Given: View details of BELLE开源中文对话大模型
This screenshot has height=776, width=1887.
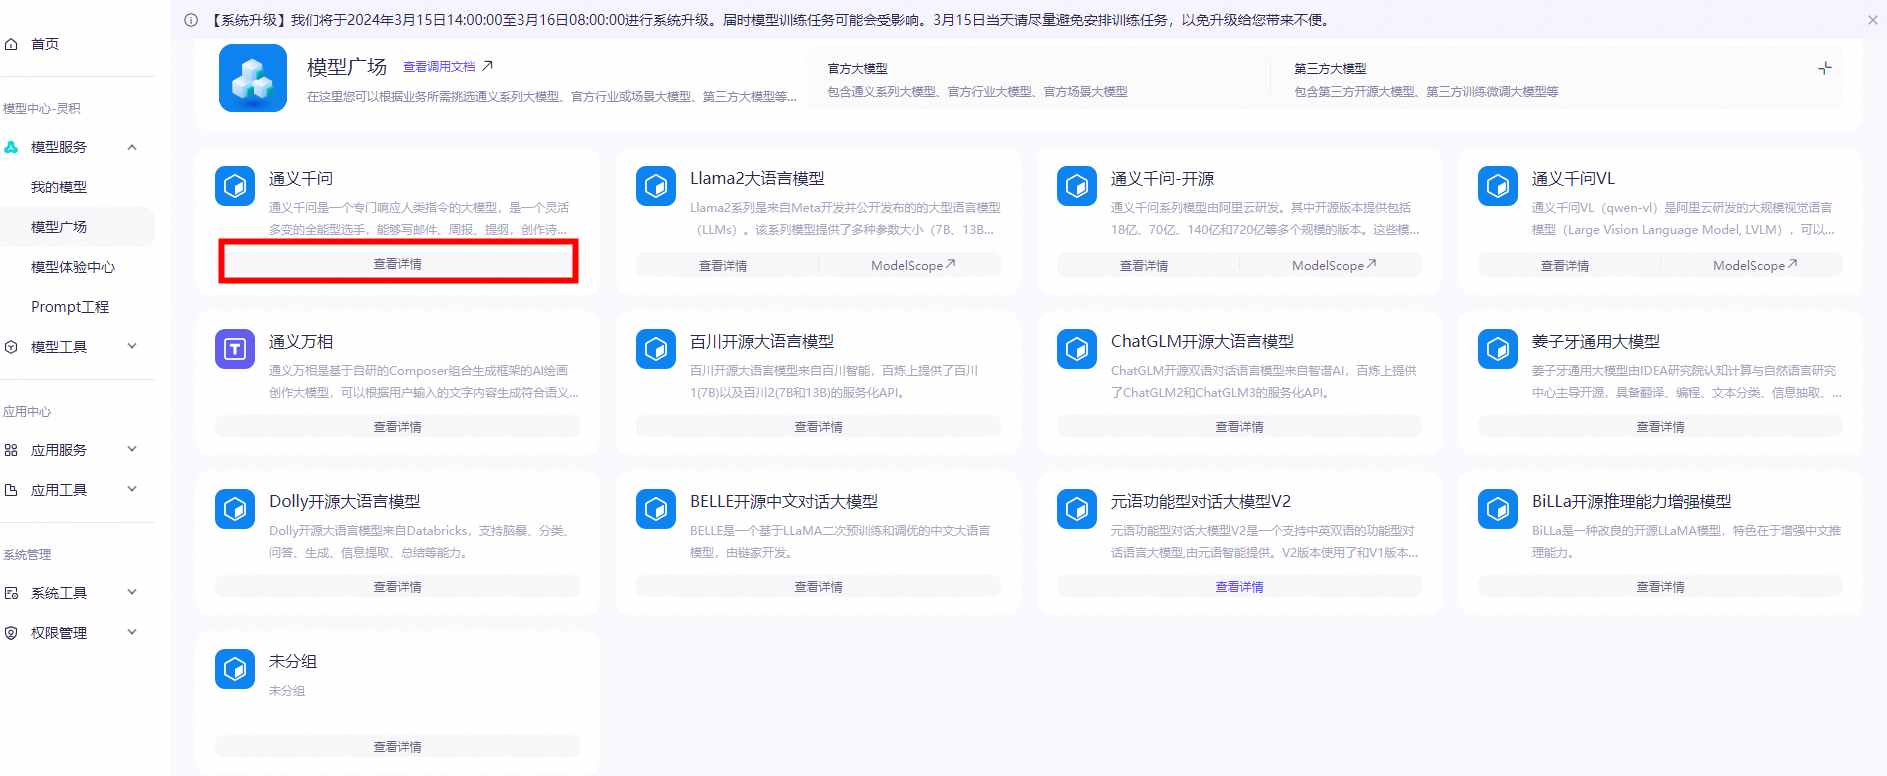Looking at the screenshot, I should (819, 587).
